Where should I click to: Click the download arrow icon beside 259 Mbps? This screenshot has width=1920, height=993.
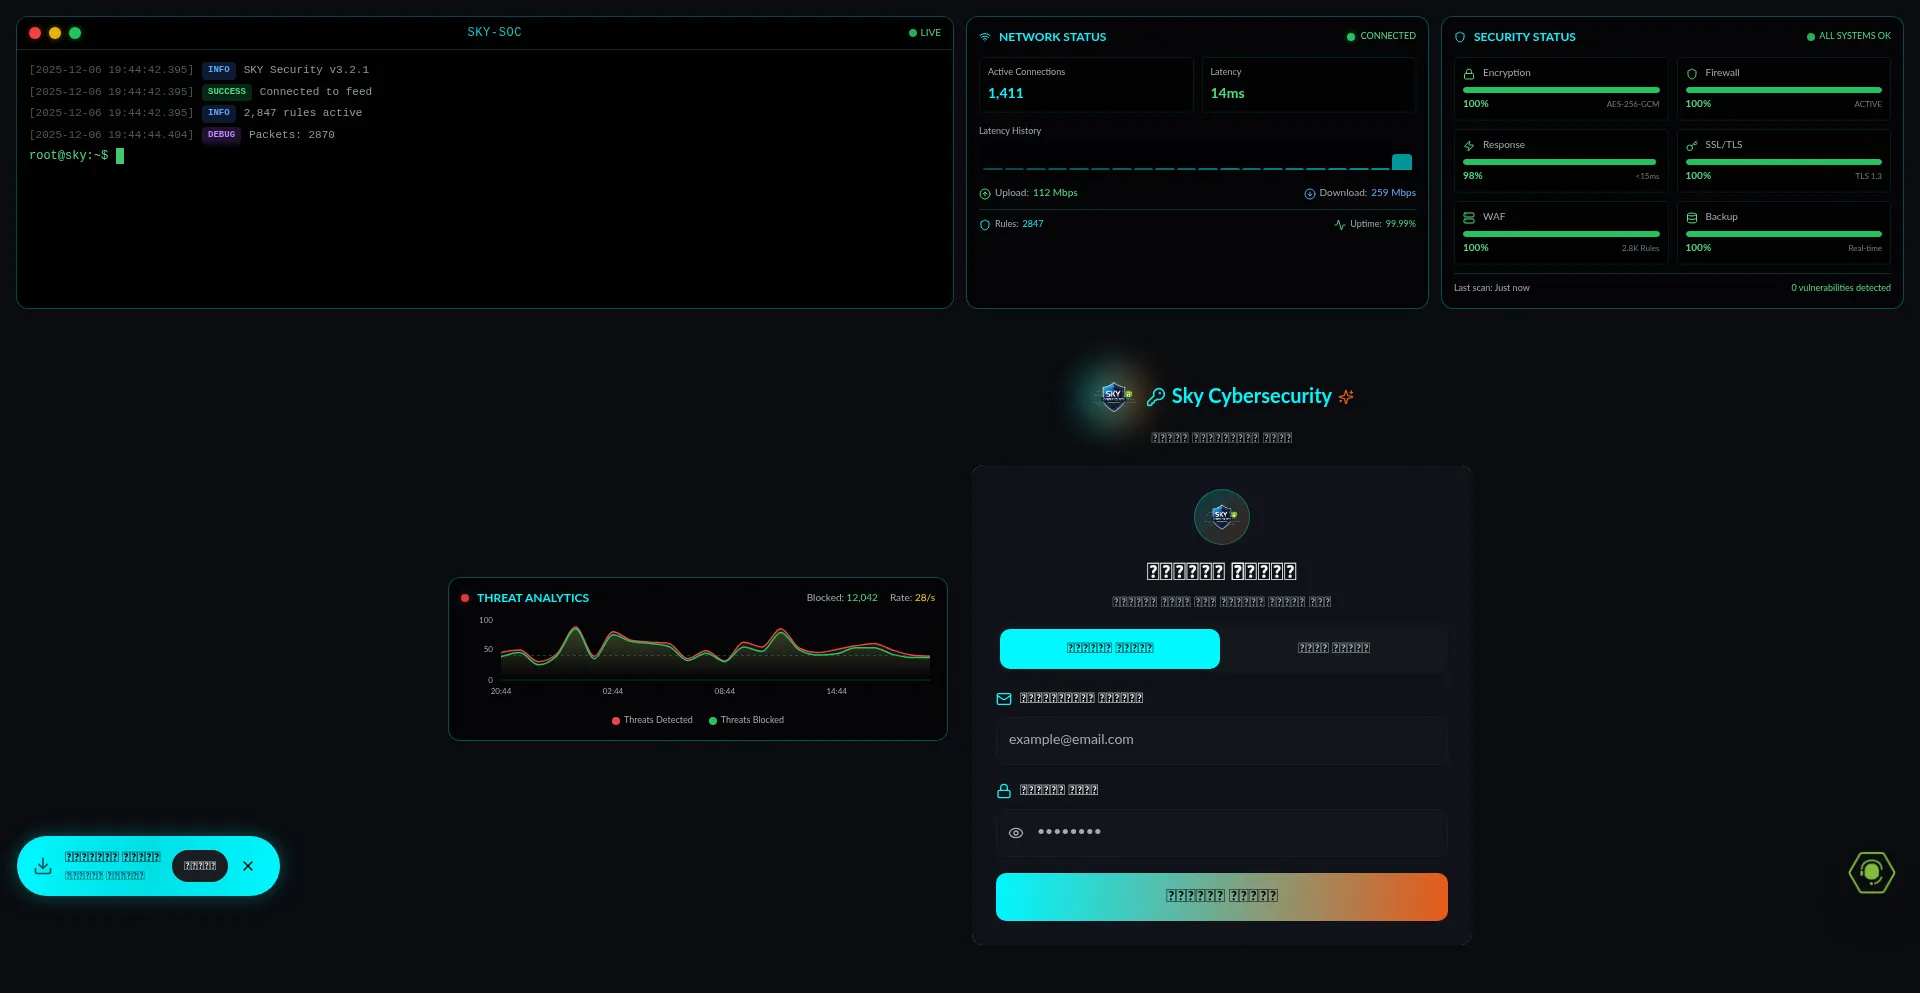(1310, 193)
